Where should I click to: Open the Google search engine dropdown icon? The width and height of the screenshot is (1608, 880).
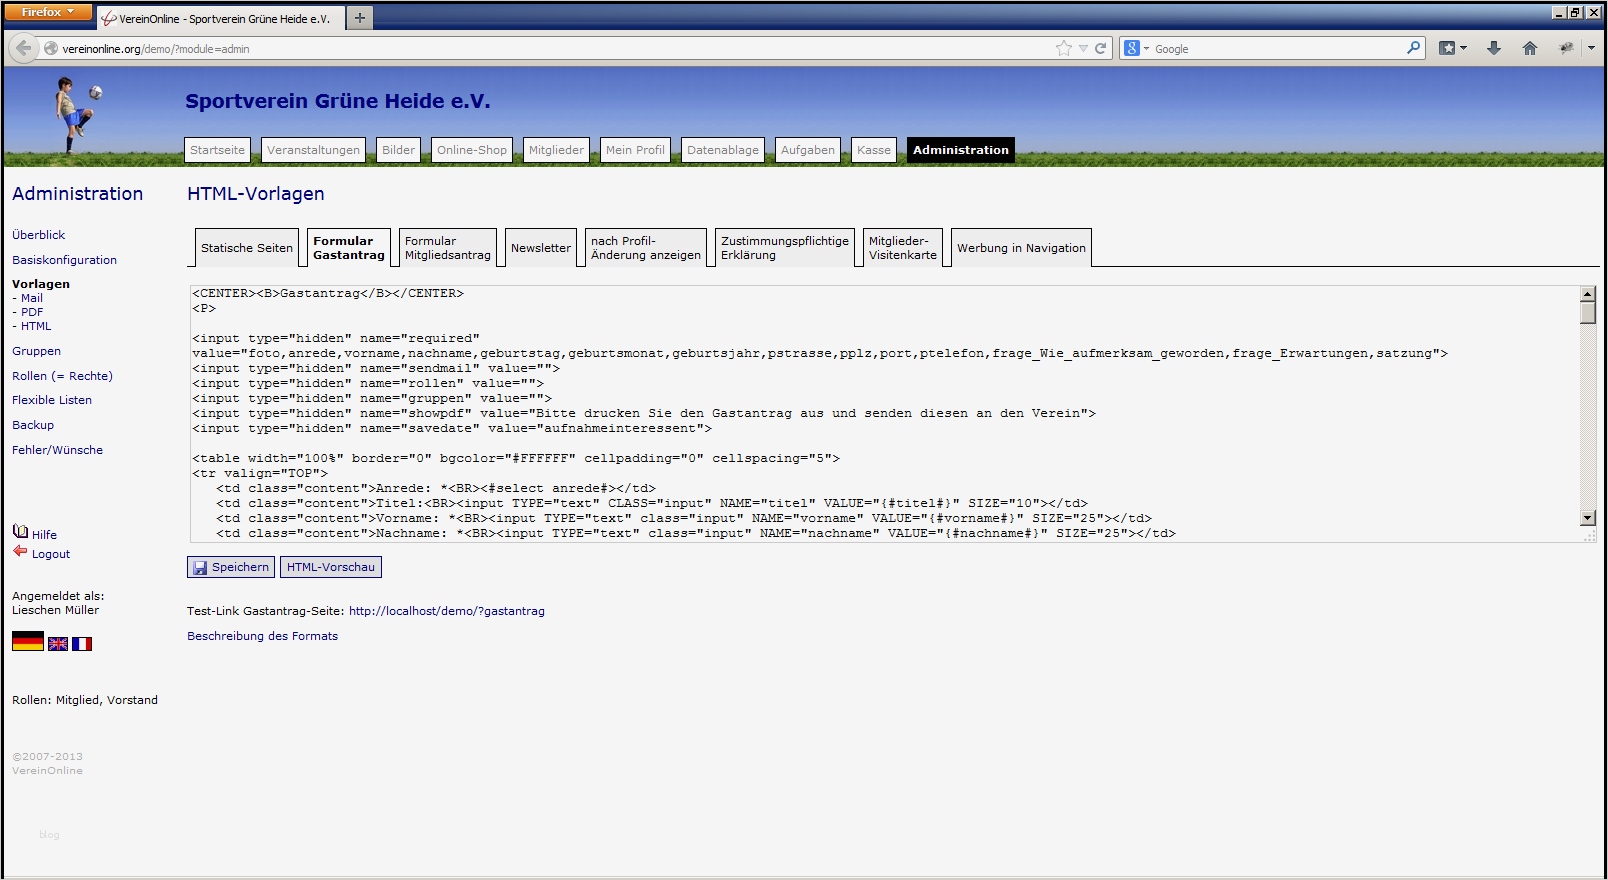(1136, 48)
